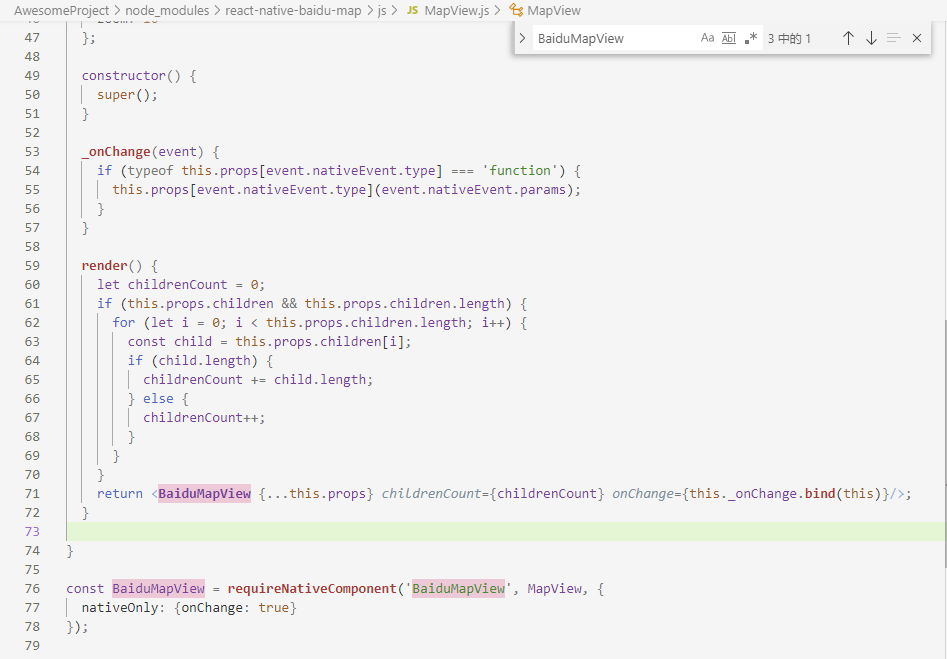Click the BaiduMapView search input field
947x659 pixels.
(600, 37)
